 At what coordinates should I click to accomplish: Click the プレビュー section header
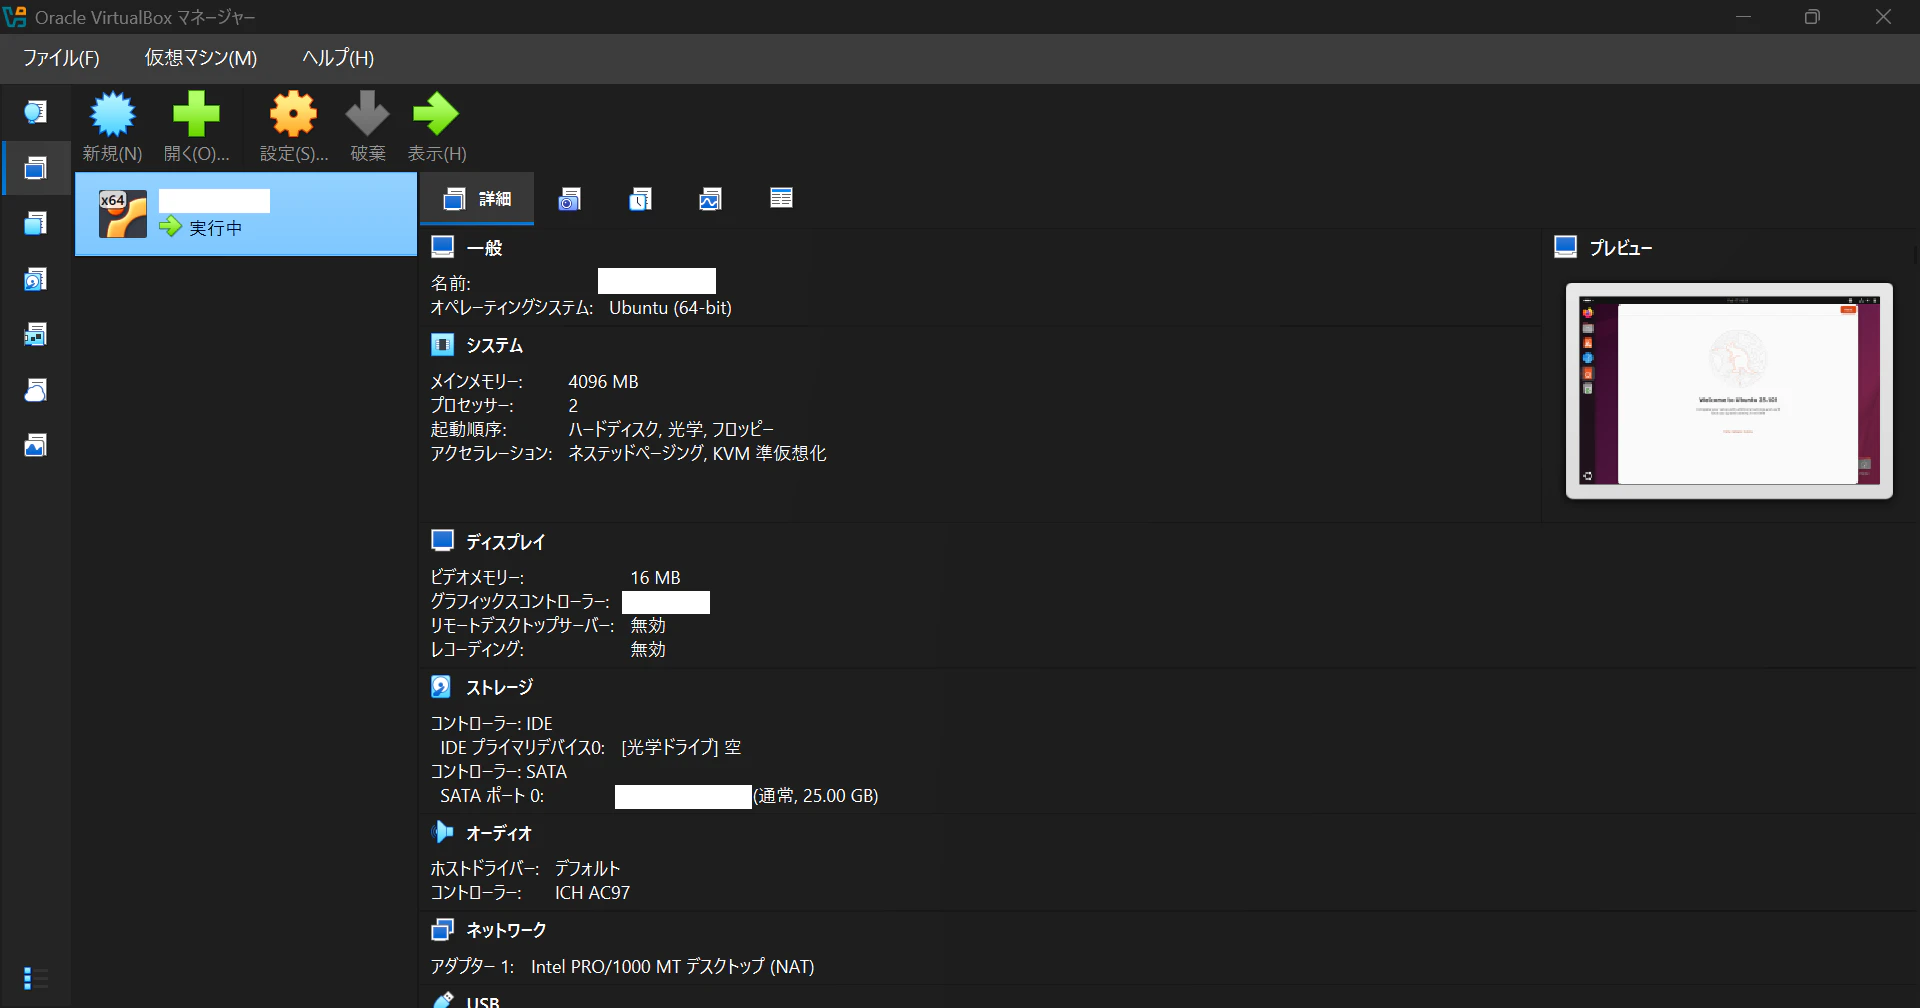(x=1621, y=248)
